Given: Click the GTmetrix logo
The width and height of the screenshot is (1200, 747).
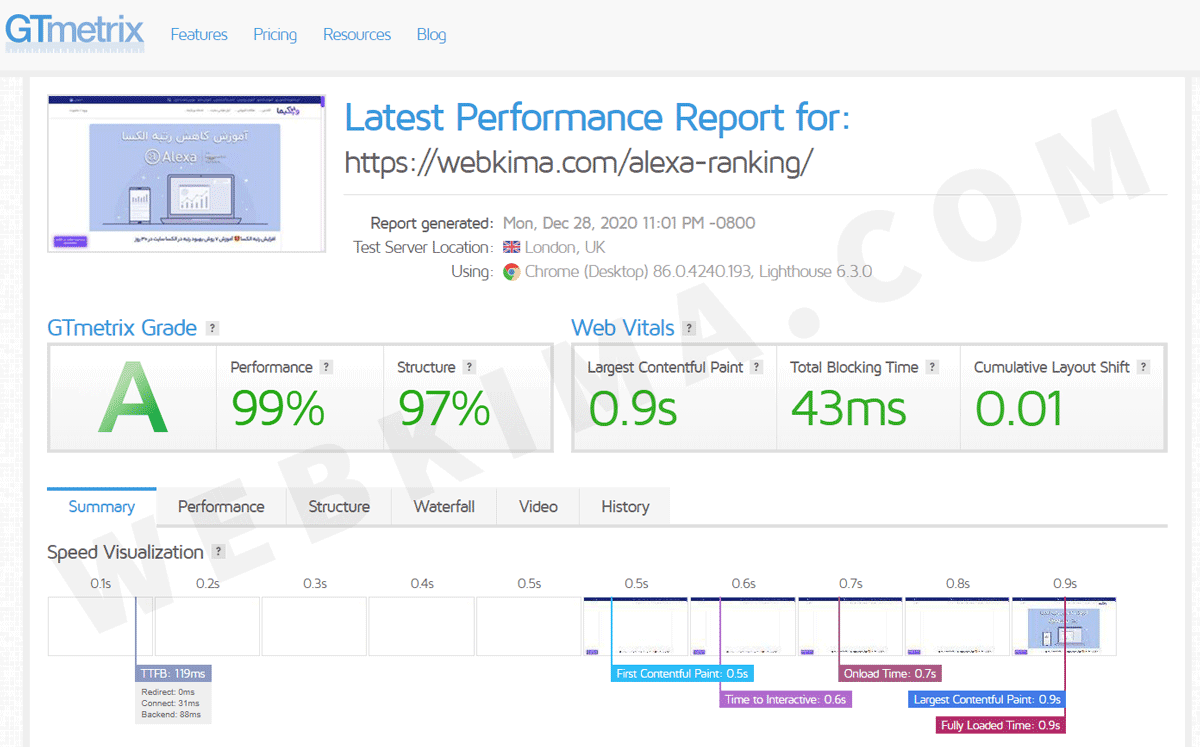Looking at the screenshot, I should (x=75, y=32).
